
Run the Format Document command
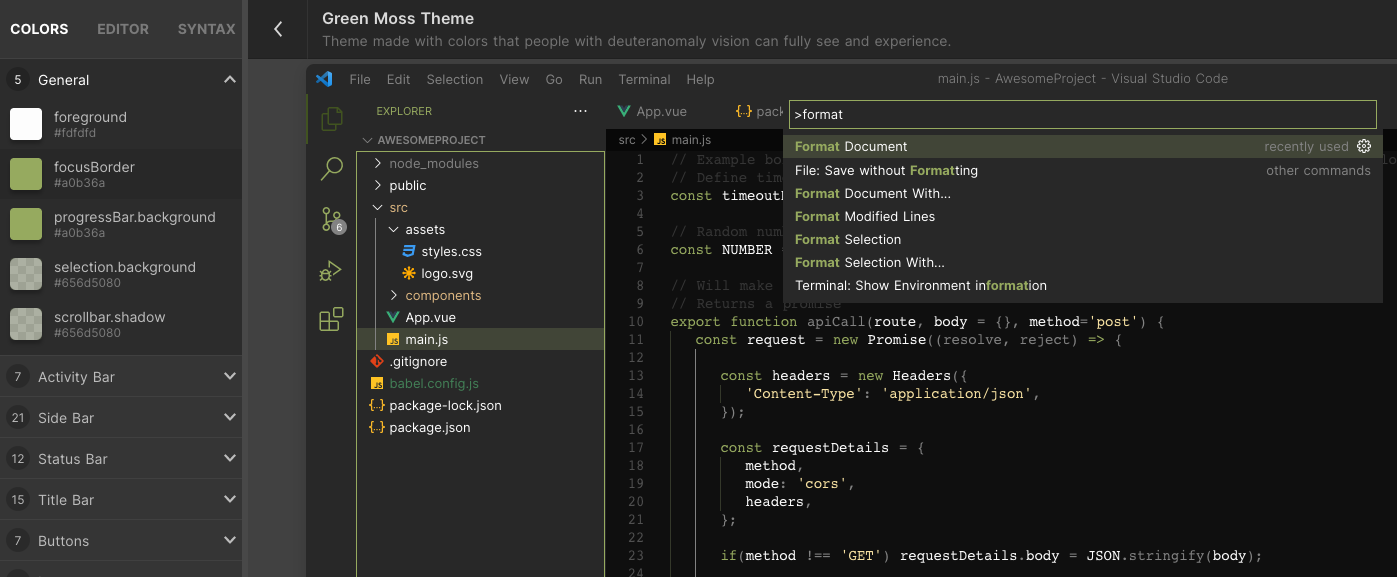click(1083, 146)
